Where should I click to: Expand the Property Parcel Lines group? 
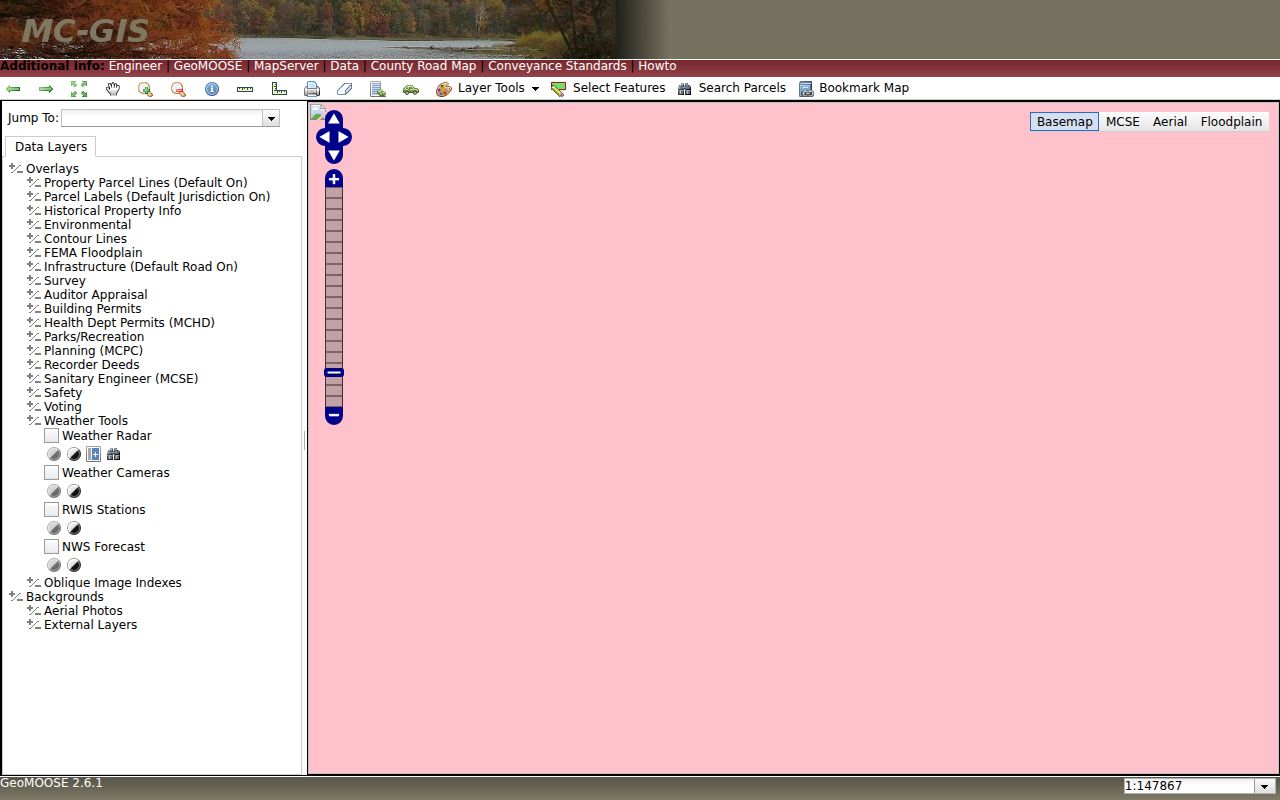[x=34, y=183]
